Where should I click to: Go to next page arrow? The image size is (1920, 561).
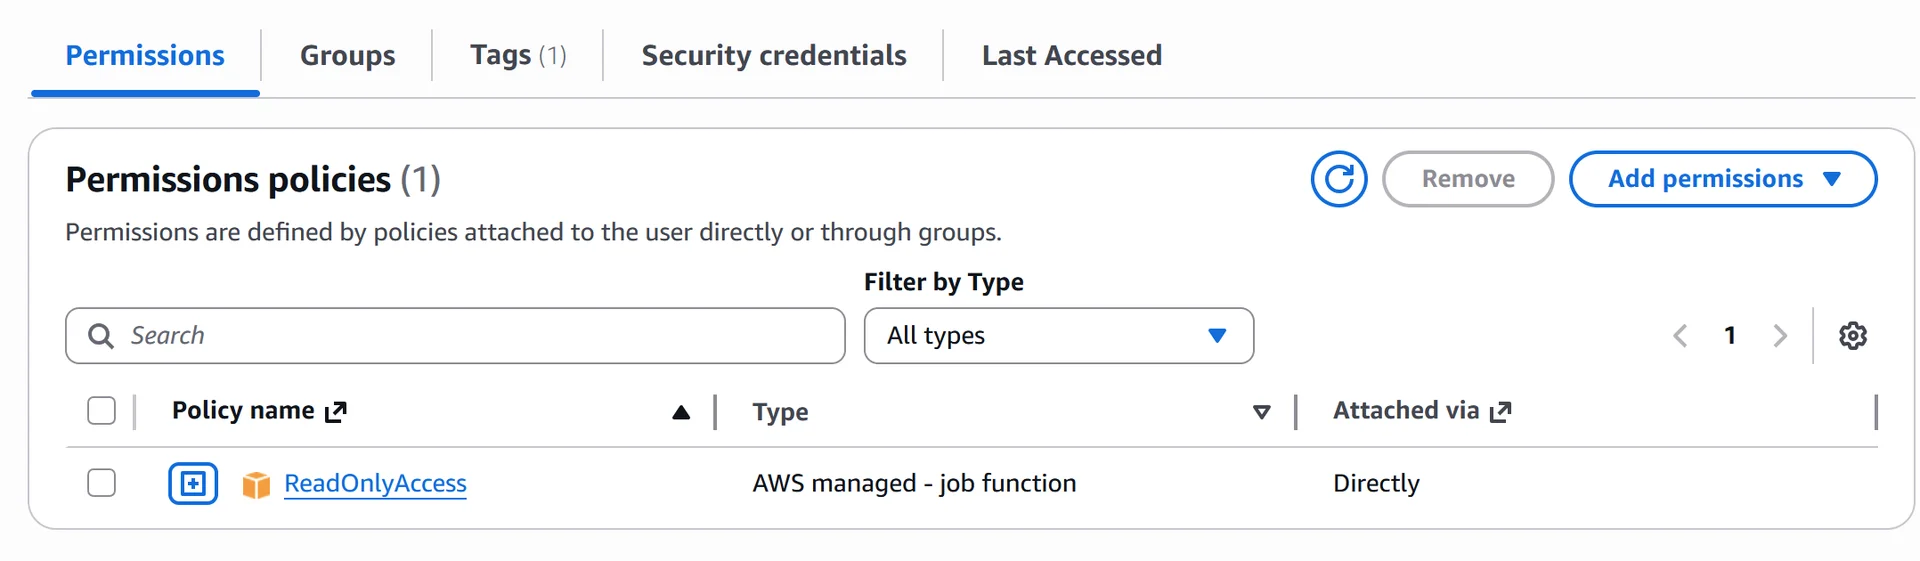point(1780,336)
